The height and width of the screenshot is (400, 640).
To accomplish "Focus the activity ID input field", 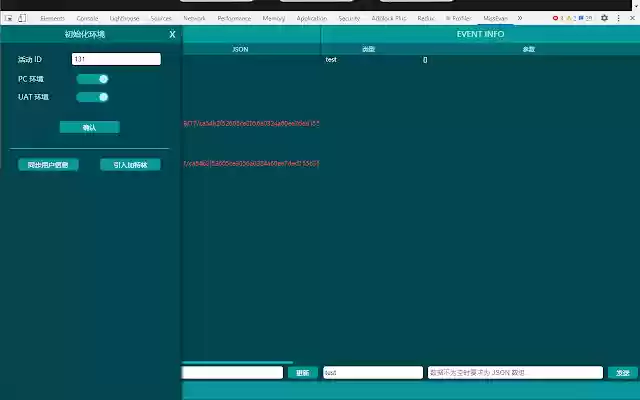I will tap(116, 59).
